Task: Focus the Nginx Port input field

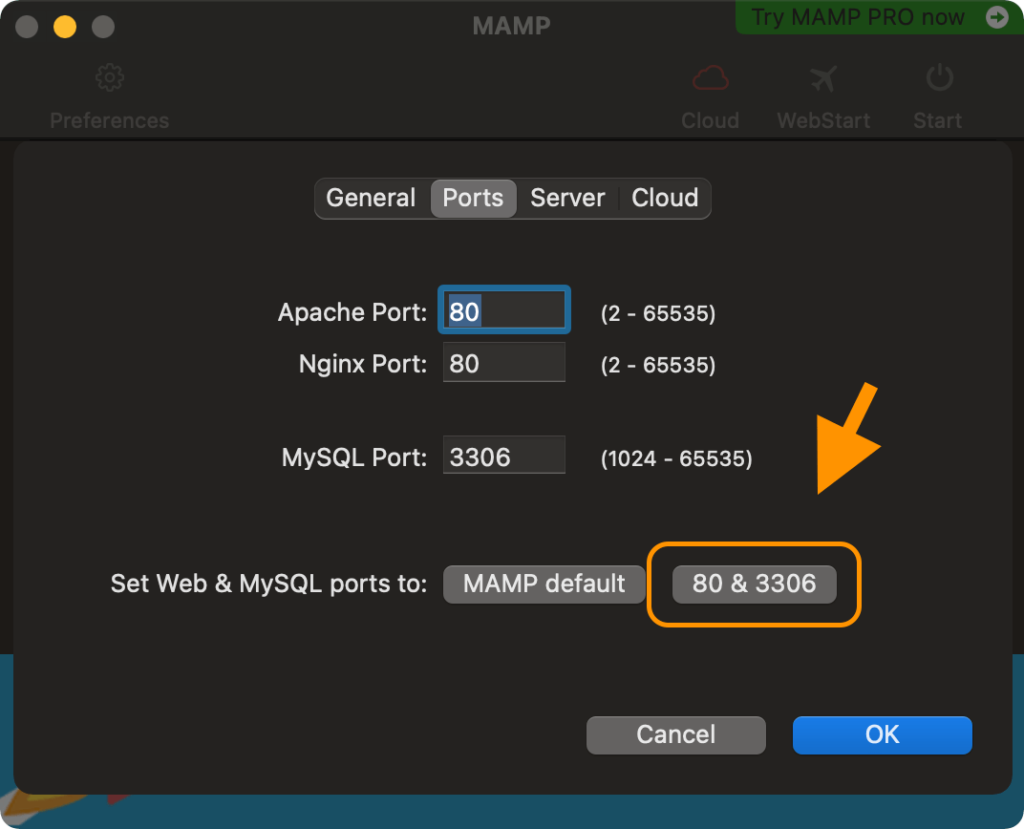Action: [504, 363]
